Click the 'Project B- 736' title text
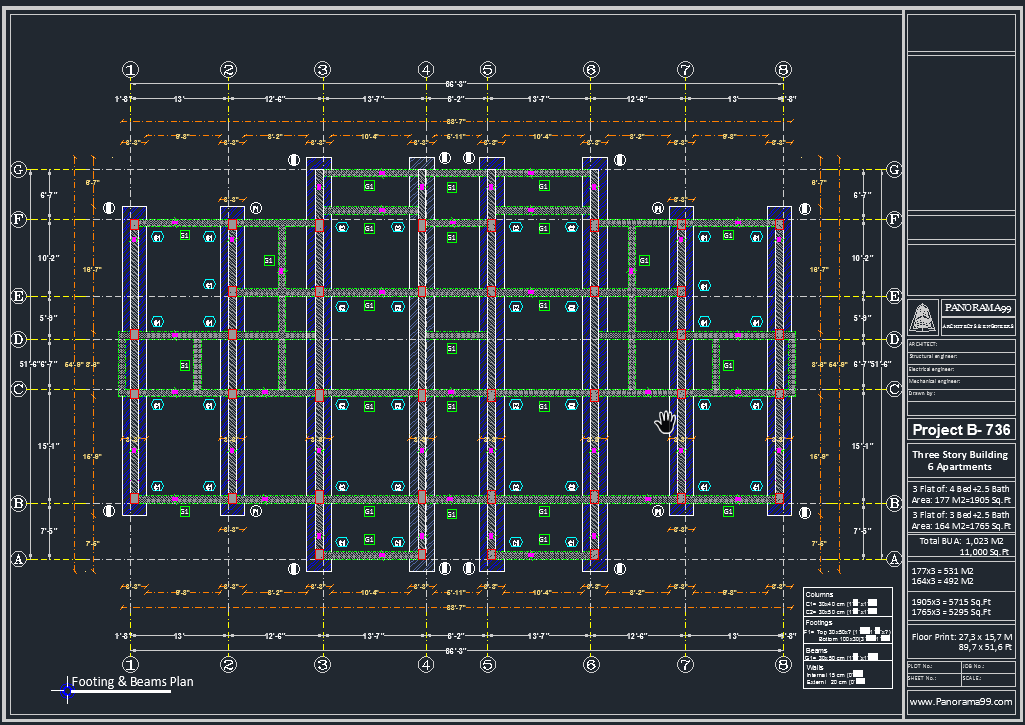 tap(961, 430)
